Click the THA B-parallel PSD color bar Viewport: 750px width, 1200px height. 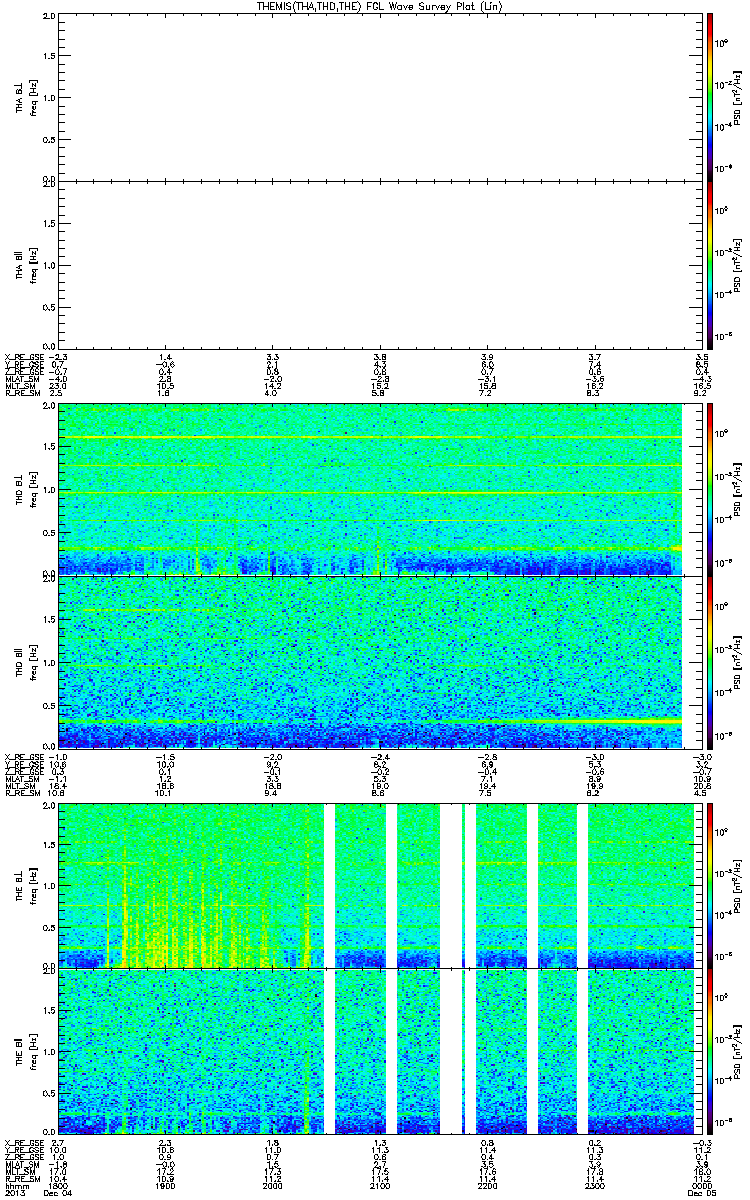coord(710,264)
